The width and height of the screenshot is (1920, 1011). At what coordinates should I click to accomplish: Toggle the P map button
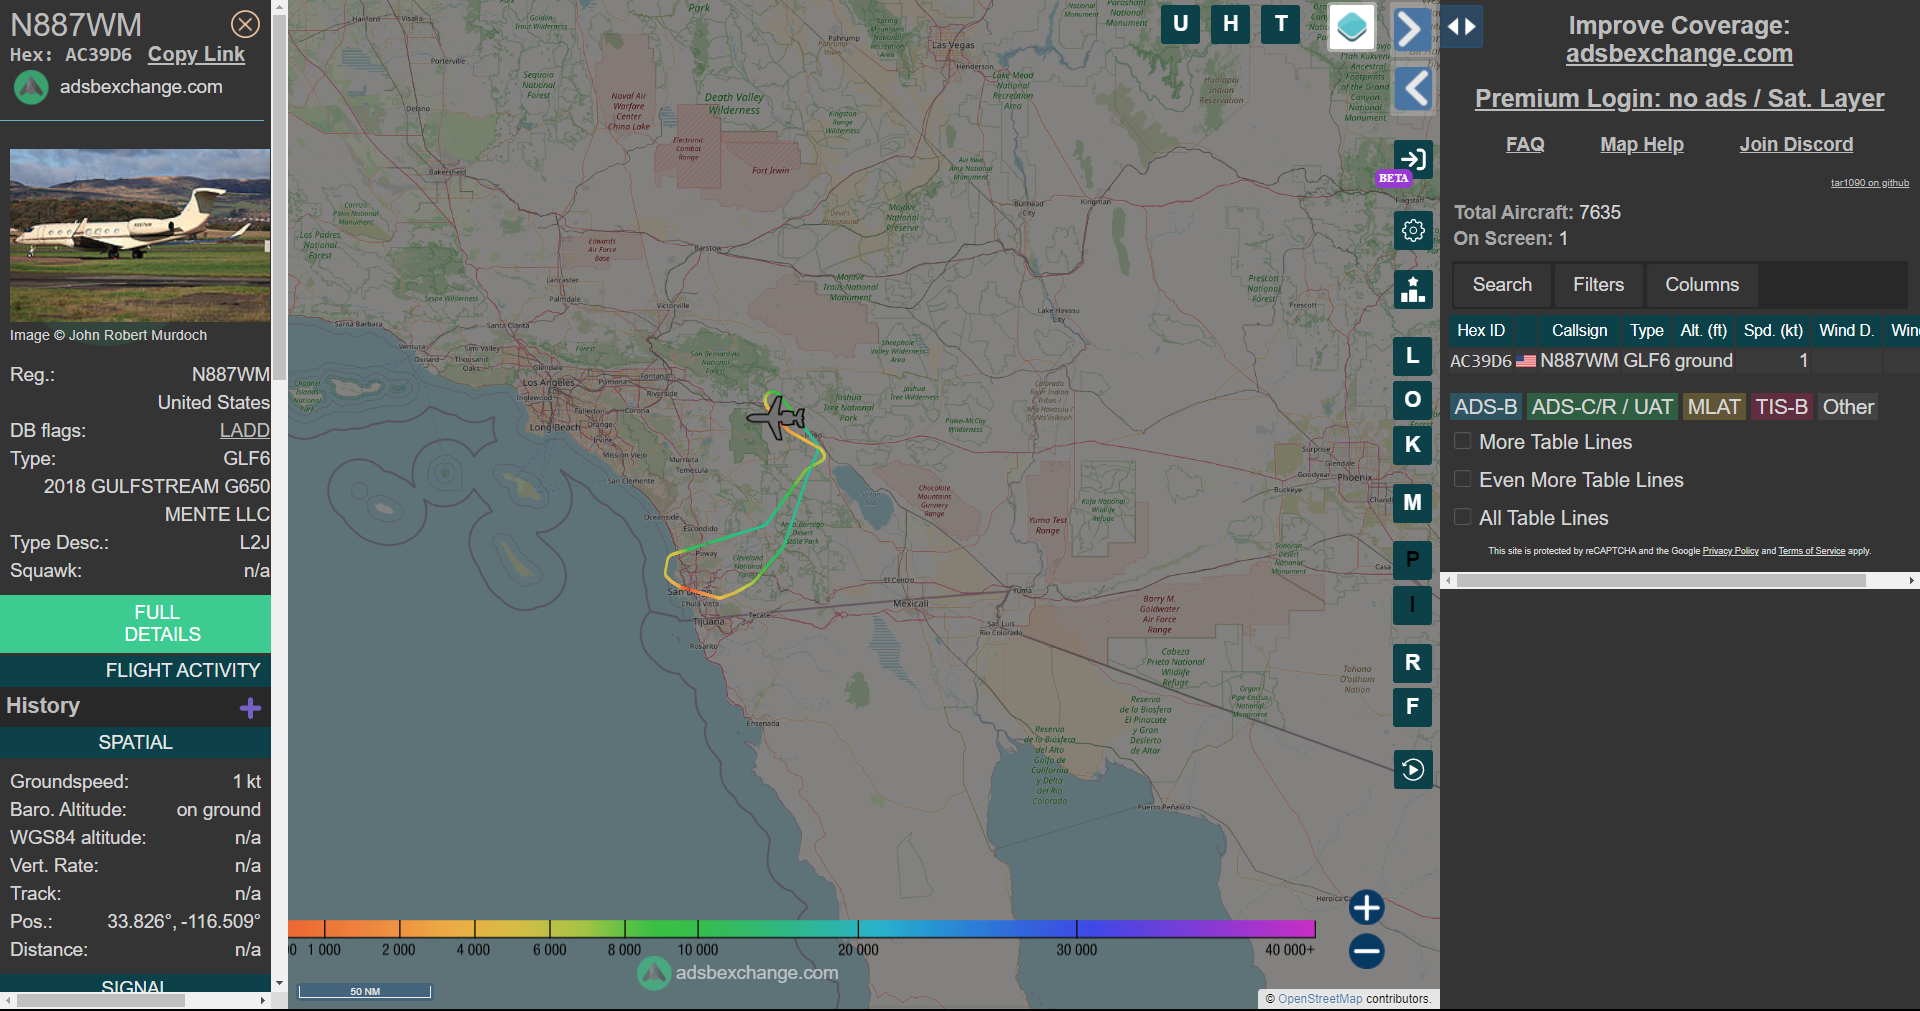coord(1412,560)
